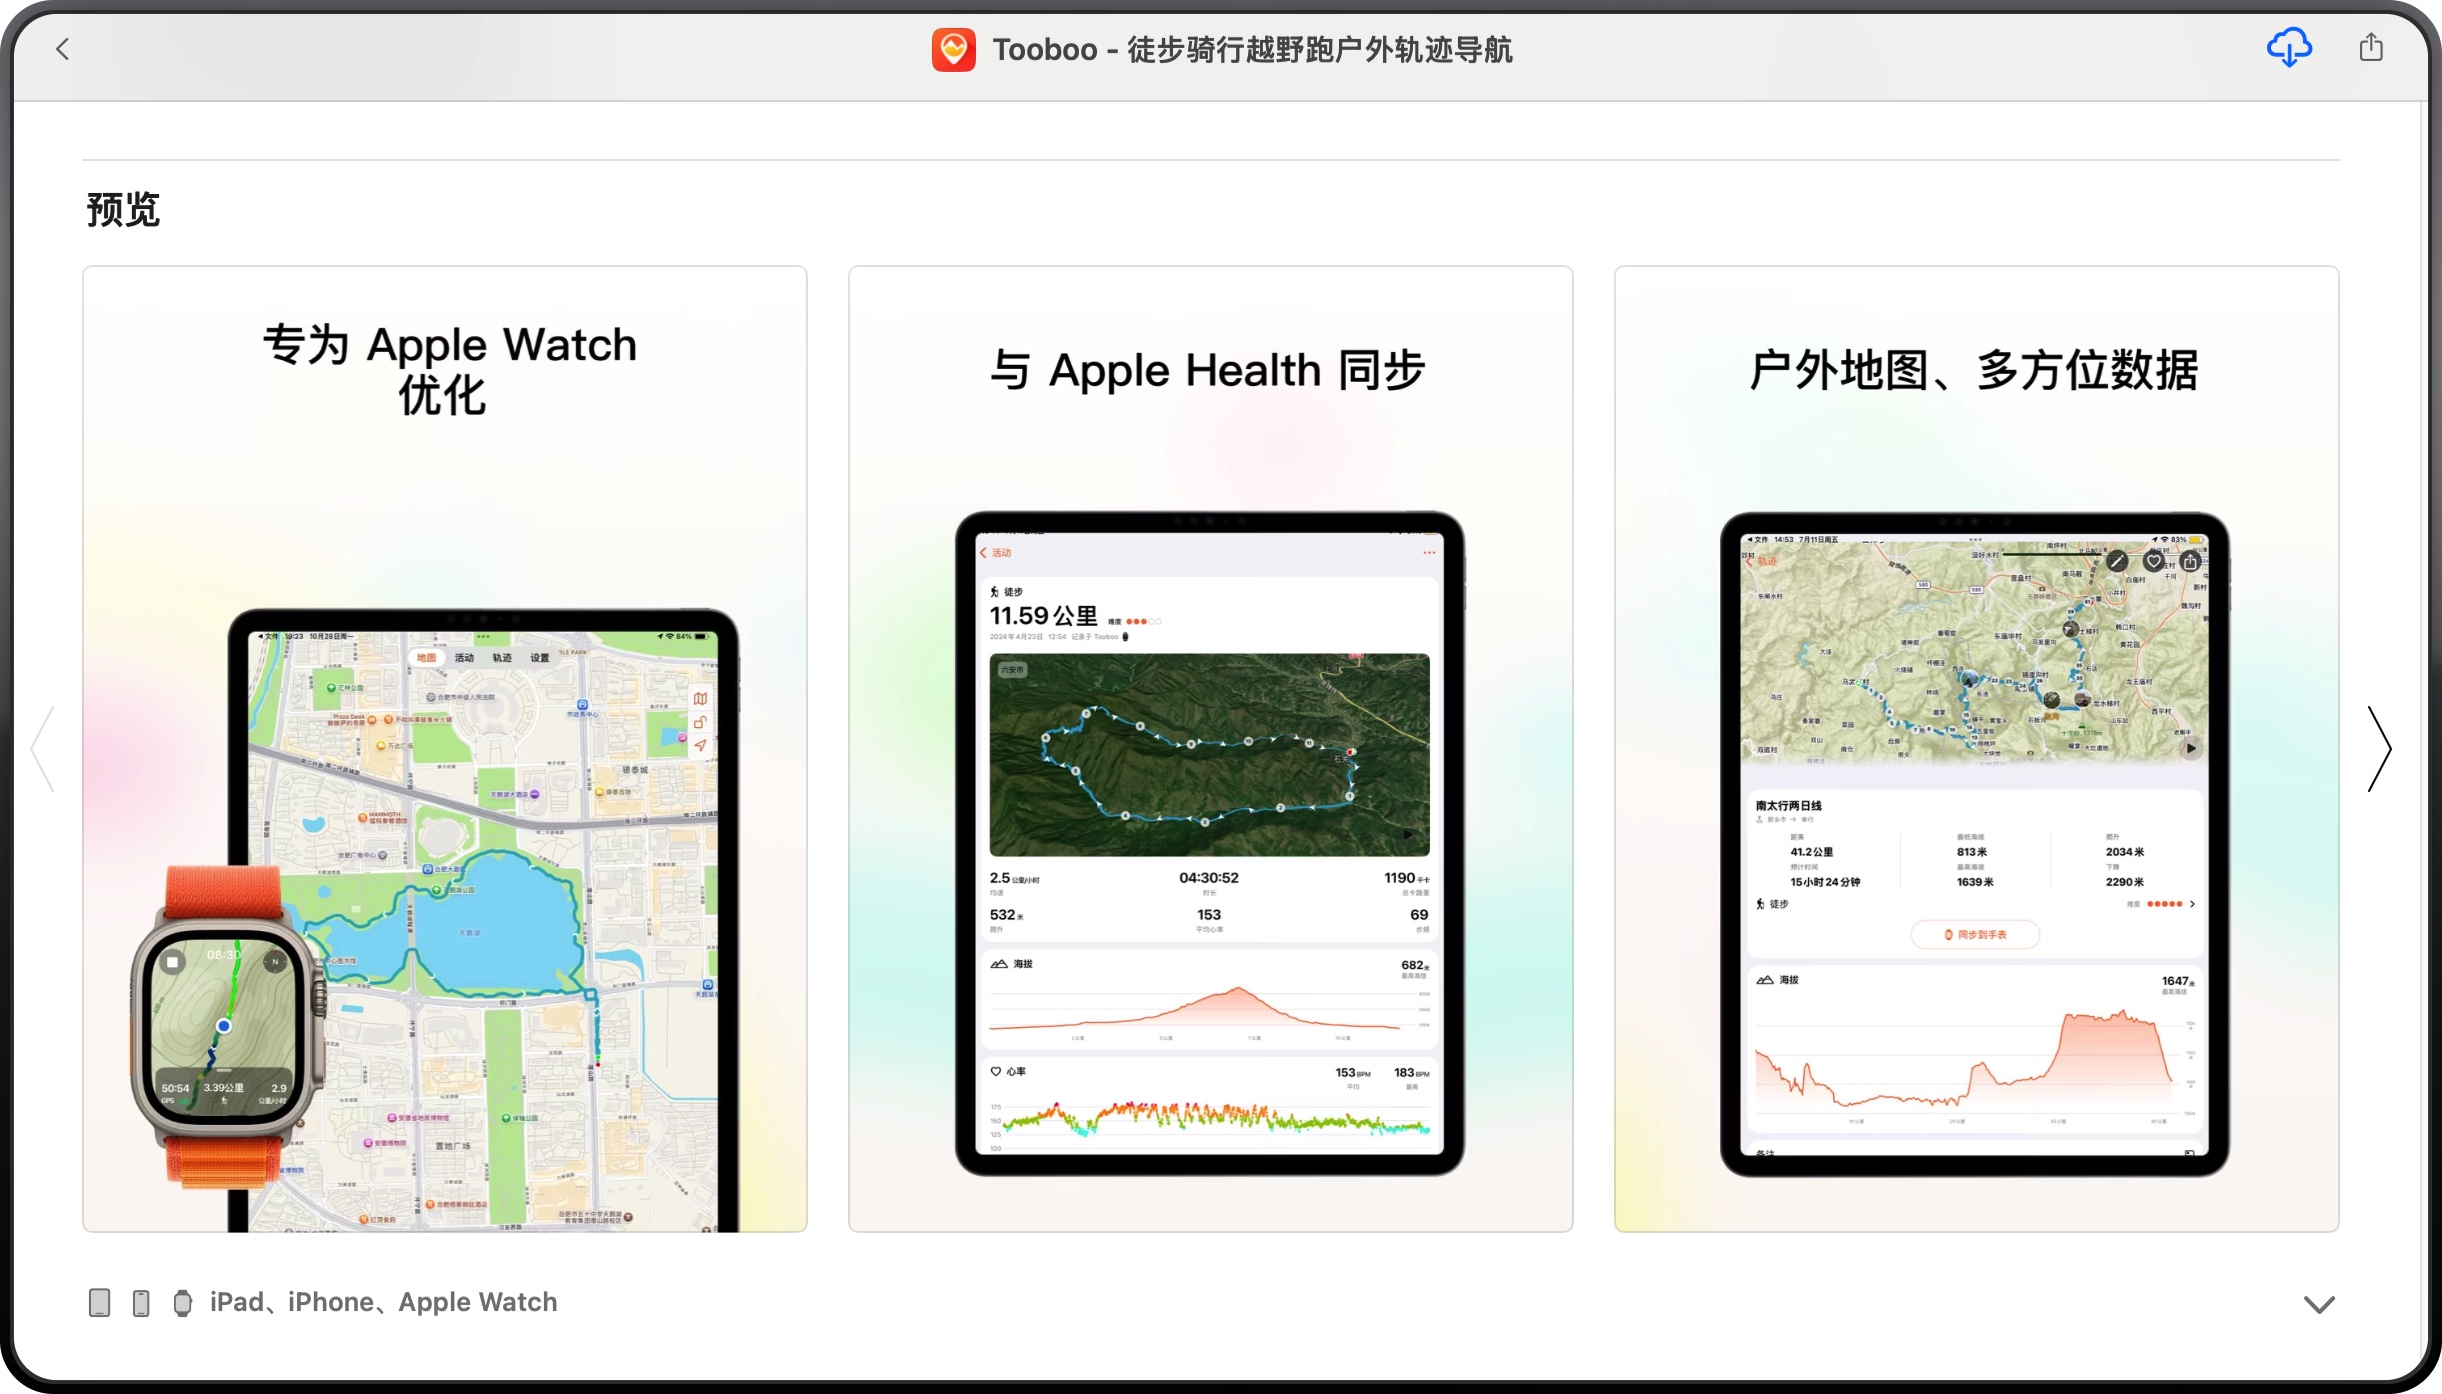This screenshot has width=2442, height=1394.
Task: Click the Apple Watch device icon
Action: point(183,1302)
